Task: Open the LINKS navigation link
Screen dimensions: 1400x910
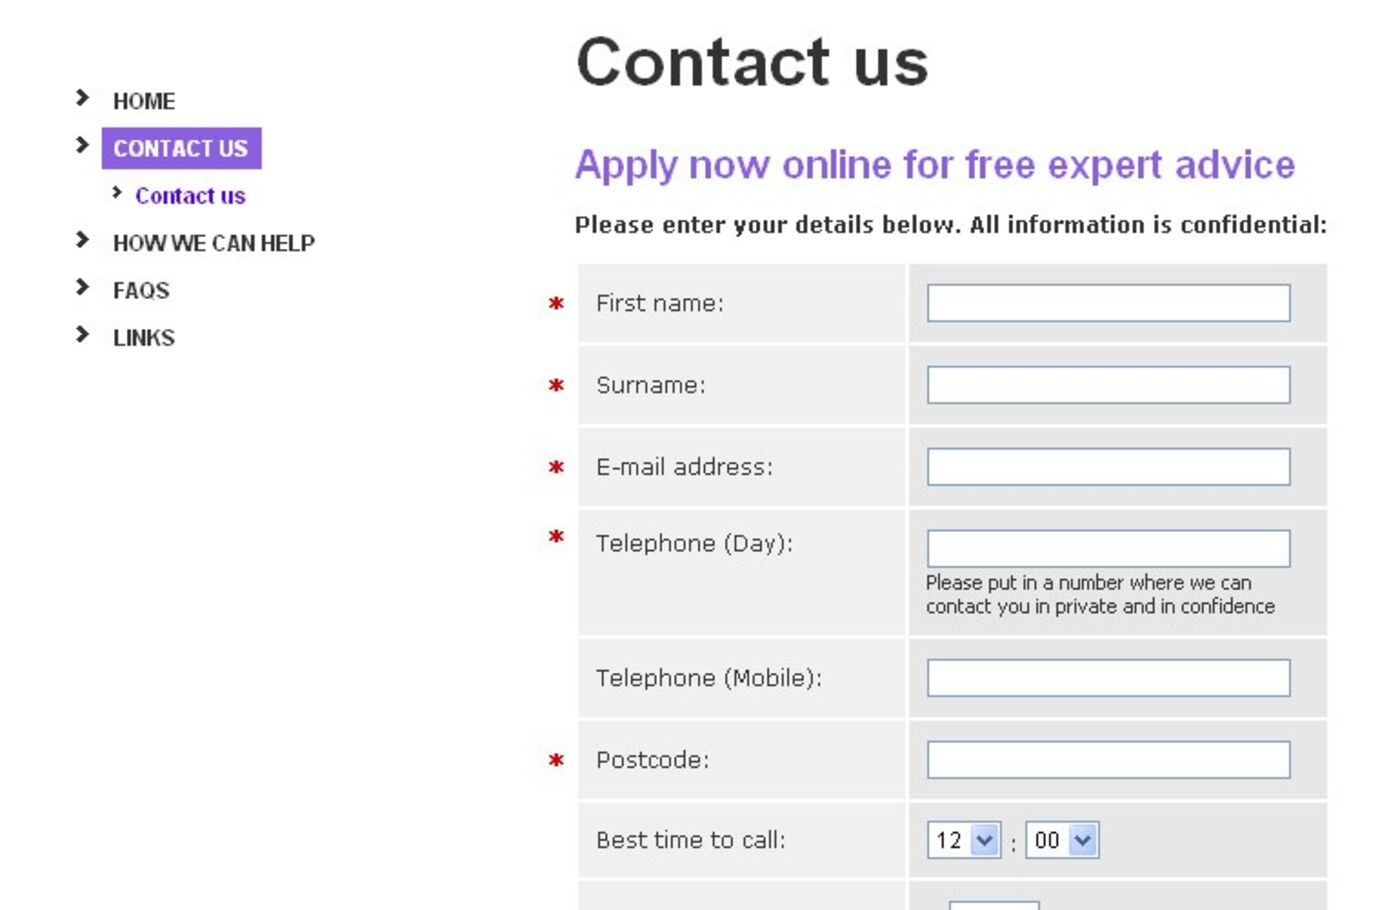Action: click(144, 338)
